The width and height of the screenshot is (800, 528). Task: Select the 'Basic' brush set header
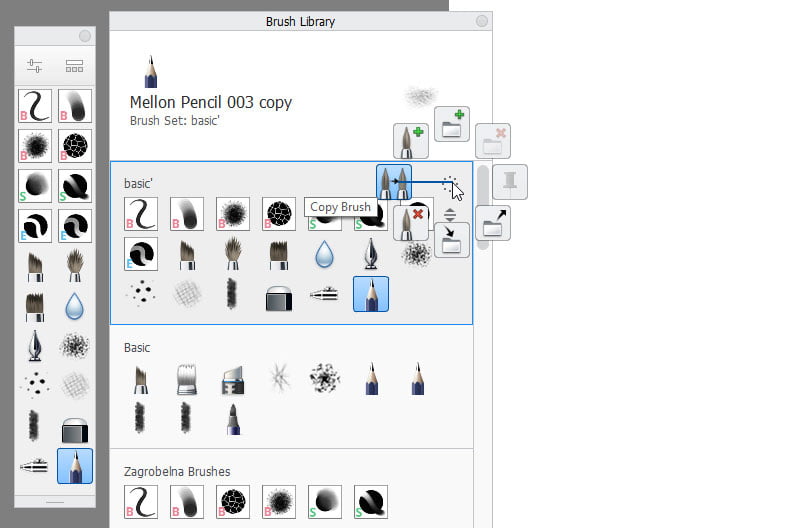click(137, 348)
